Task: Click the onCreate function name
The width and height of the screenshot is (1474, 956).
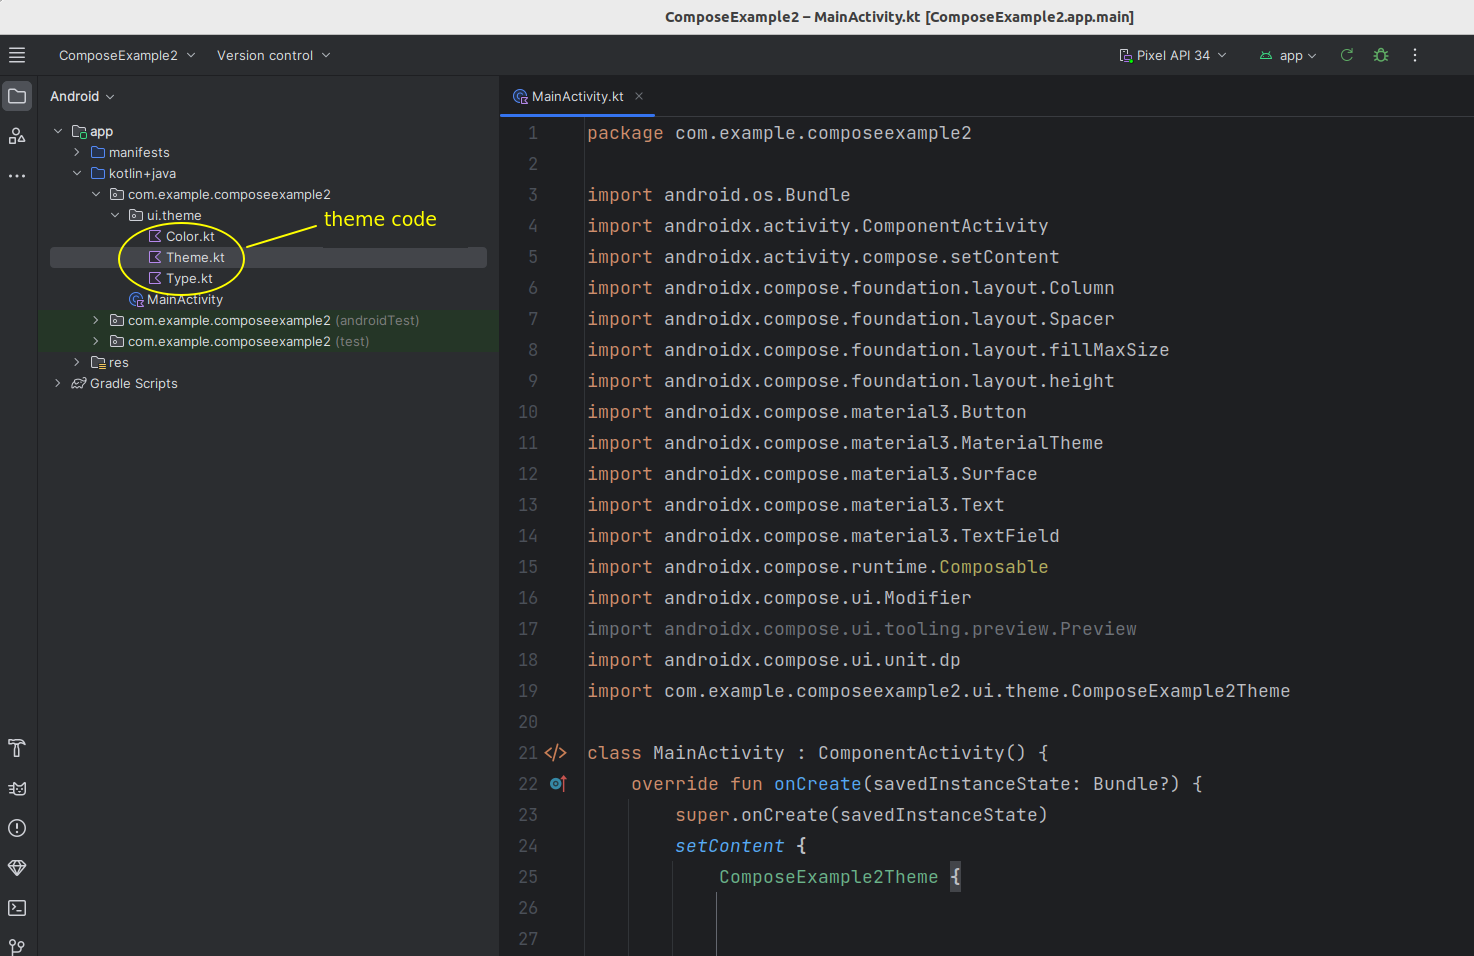Action: (817, 784)
